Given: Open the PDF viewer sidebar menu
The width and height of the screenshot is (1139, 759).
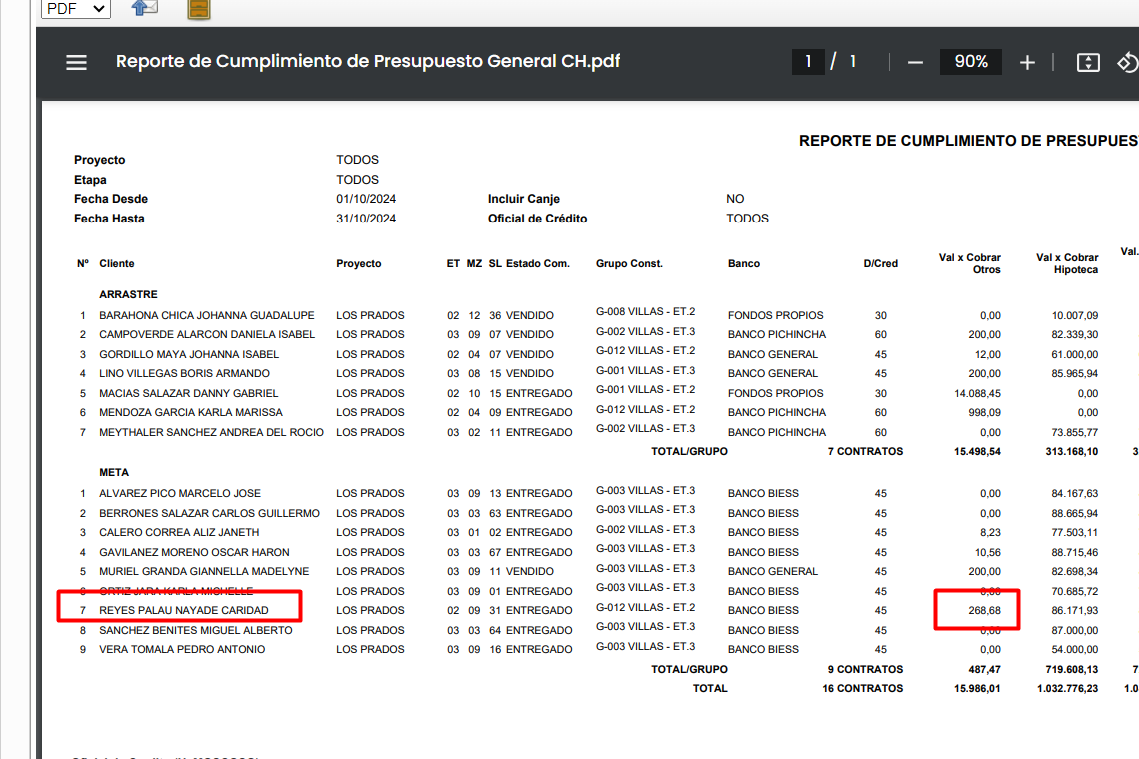Looking at the screenshot, I should [x=77, y=62].
